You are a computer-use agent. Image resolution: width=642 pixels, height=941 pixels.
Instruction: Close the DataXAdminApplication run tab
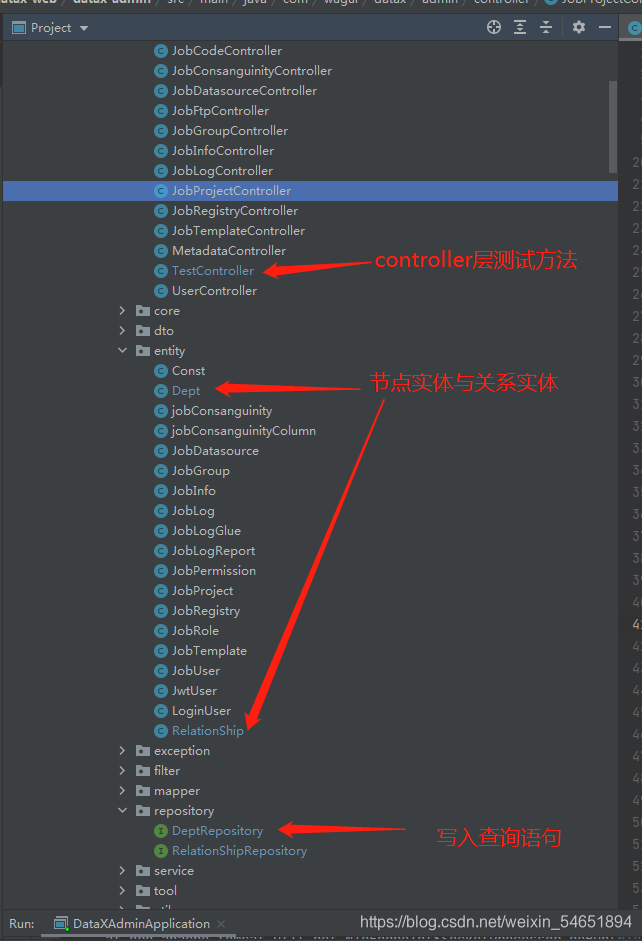pyautogui.click(x=221, y=924)
